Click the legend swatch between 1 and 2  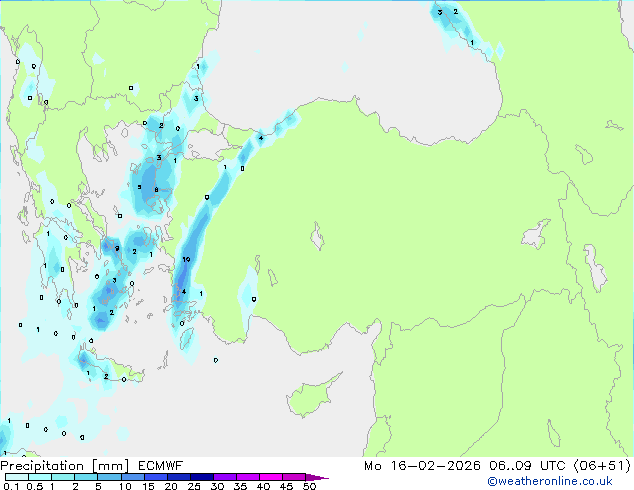click(63, 477)
